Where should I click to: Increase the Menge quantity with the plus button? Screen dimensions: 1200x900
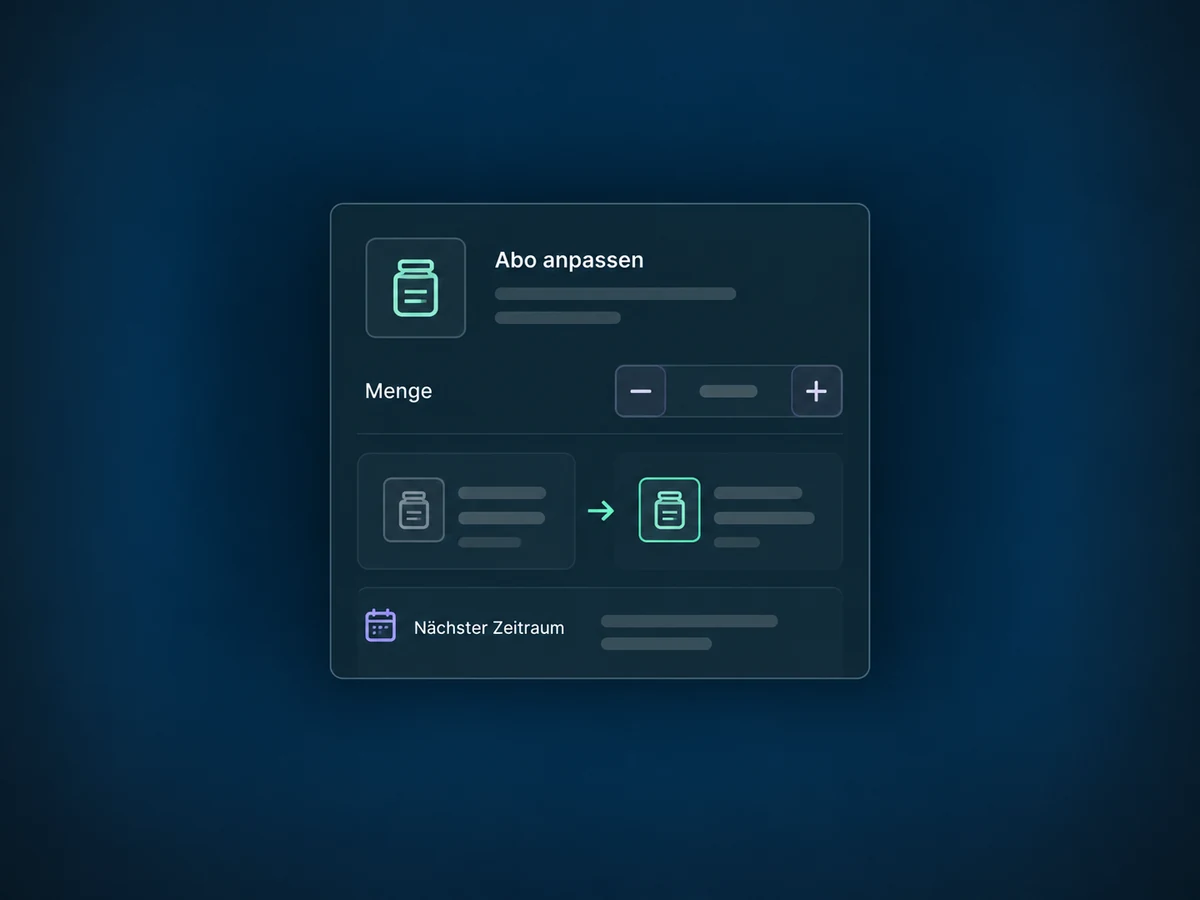click(816, 391)
